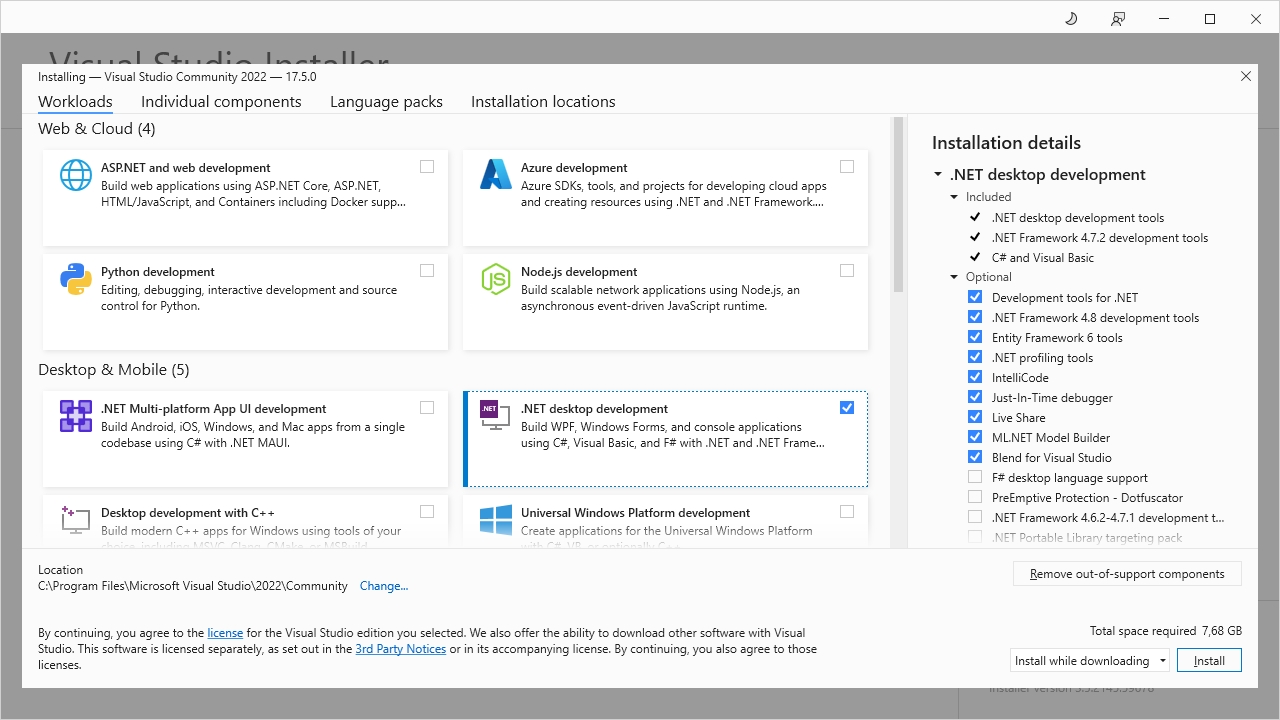Check the Azure development workload

(x=847, y=167)
